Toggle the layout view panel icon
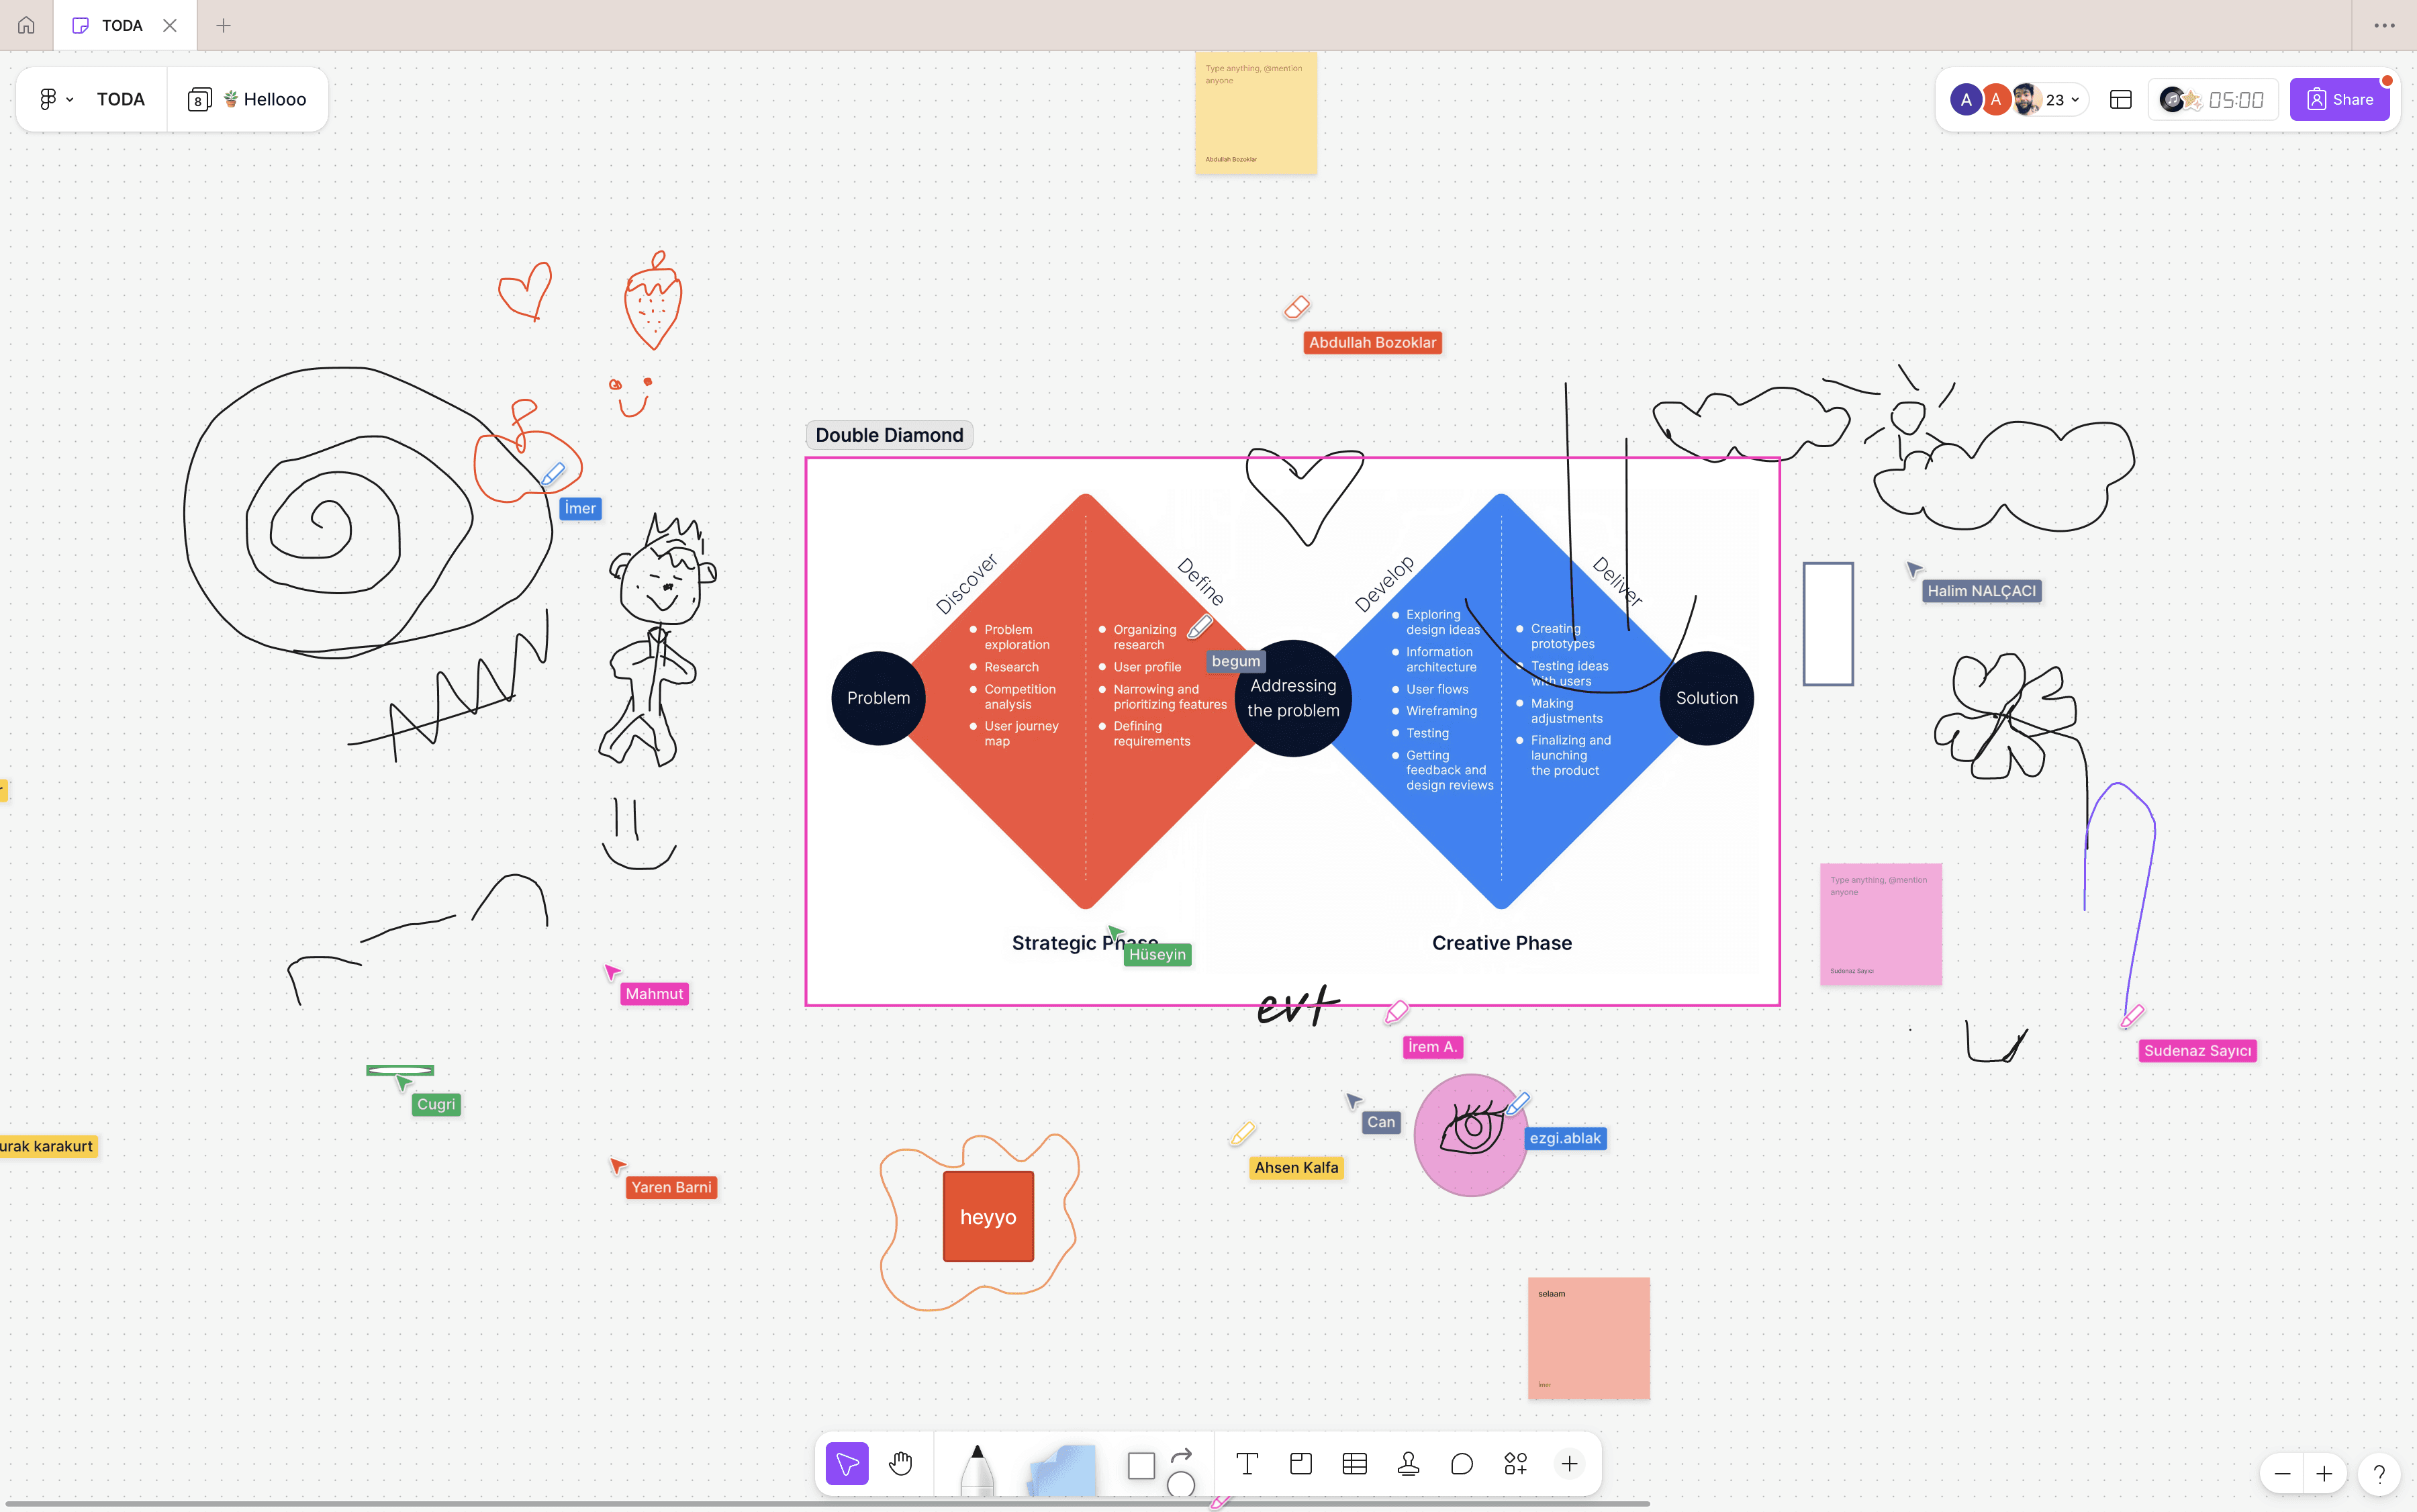 [x=2120, y=99]
